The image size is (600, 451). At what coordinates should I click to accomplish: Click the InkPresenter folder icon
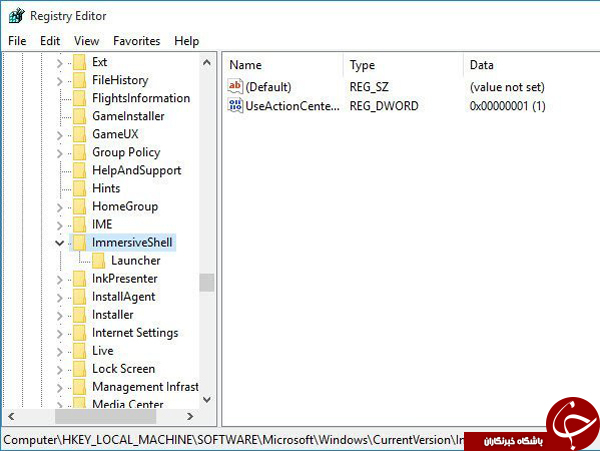coord(79,278)
